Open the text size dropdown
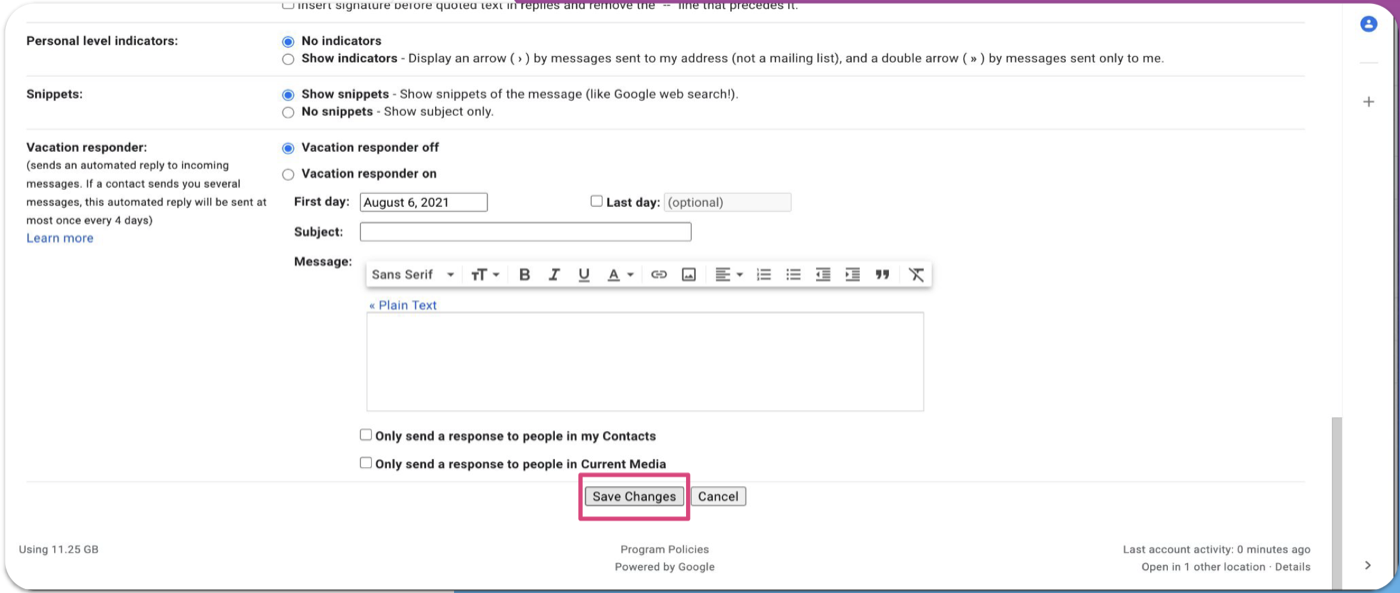Screen dimensions: 1400x593 point(485,275)
